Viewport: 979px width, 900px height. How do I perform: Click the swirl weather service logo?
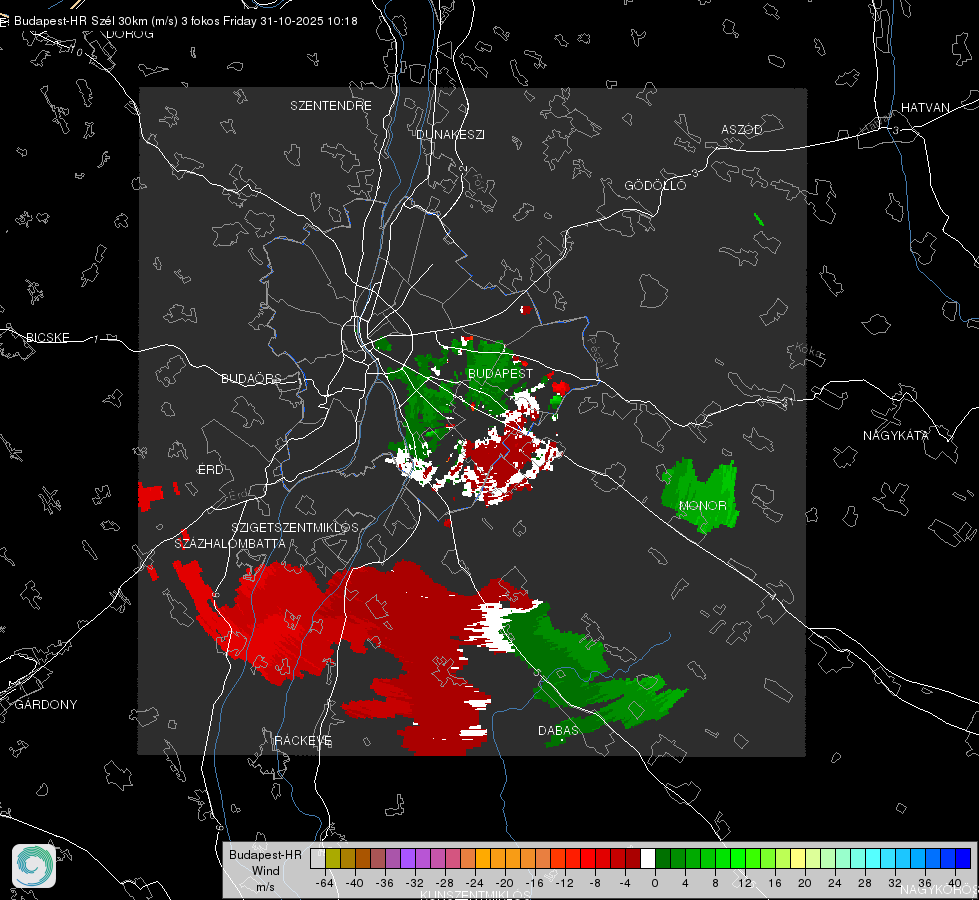click(x=34, y=866)
